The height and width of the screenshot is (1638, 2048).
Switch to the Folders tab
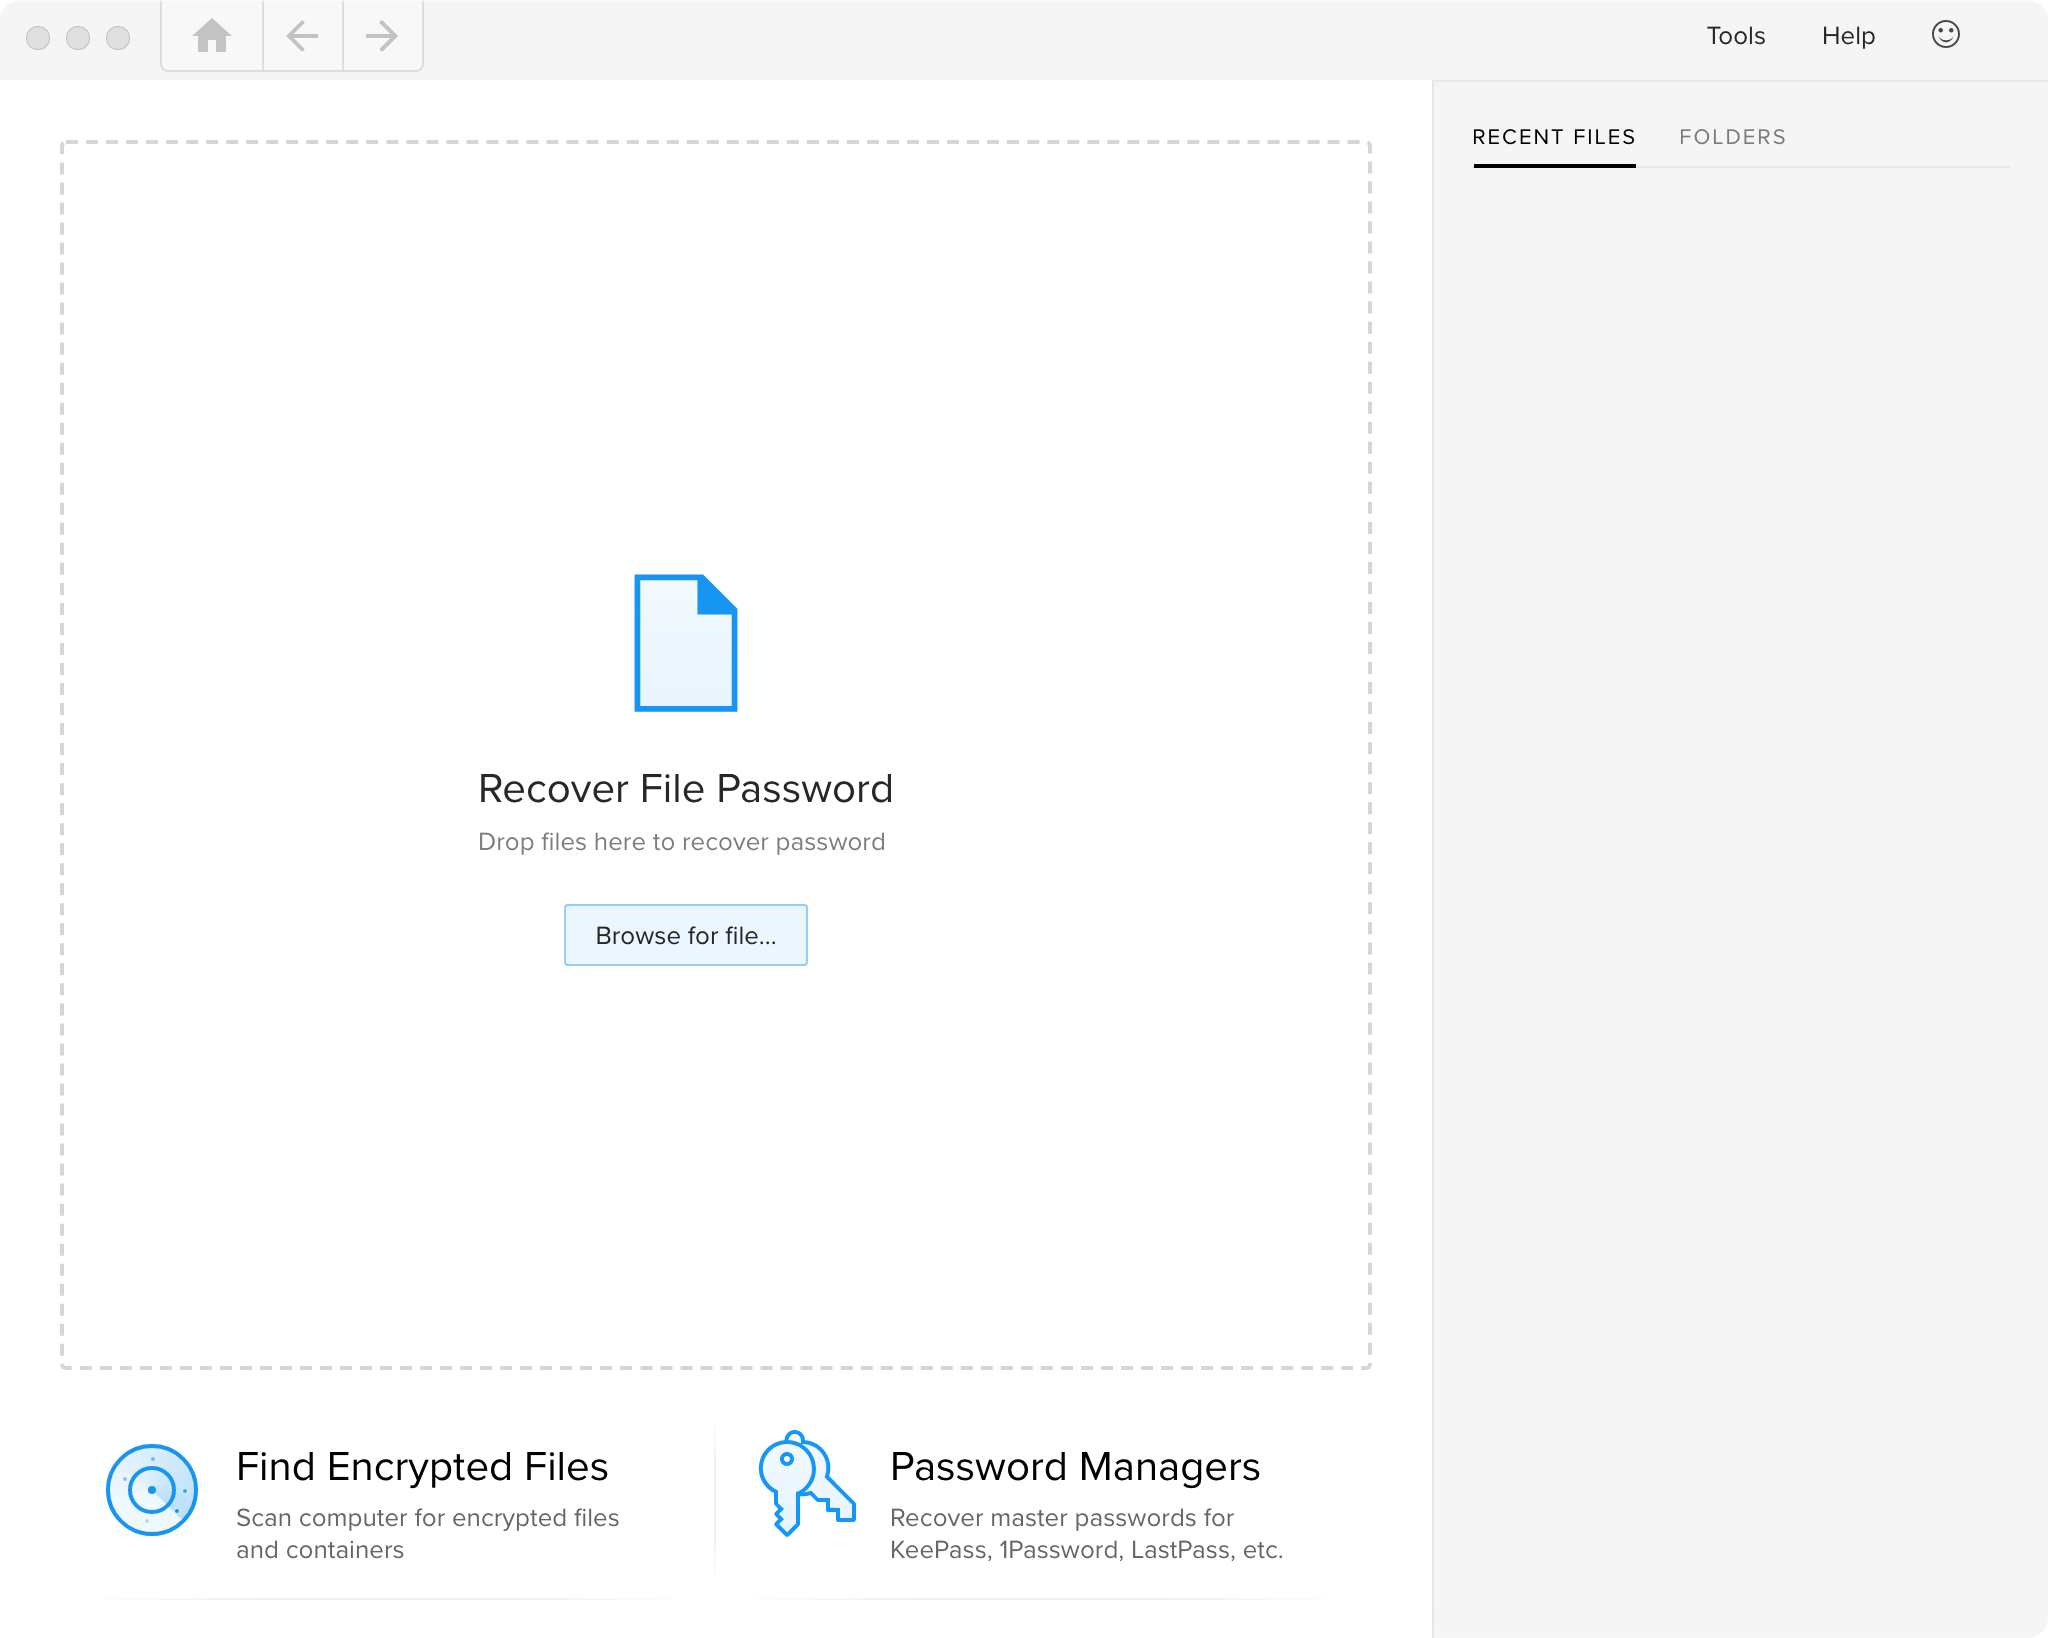[1732, 137]
